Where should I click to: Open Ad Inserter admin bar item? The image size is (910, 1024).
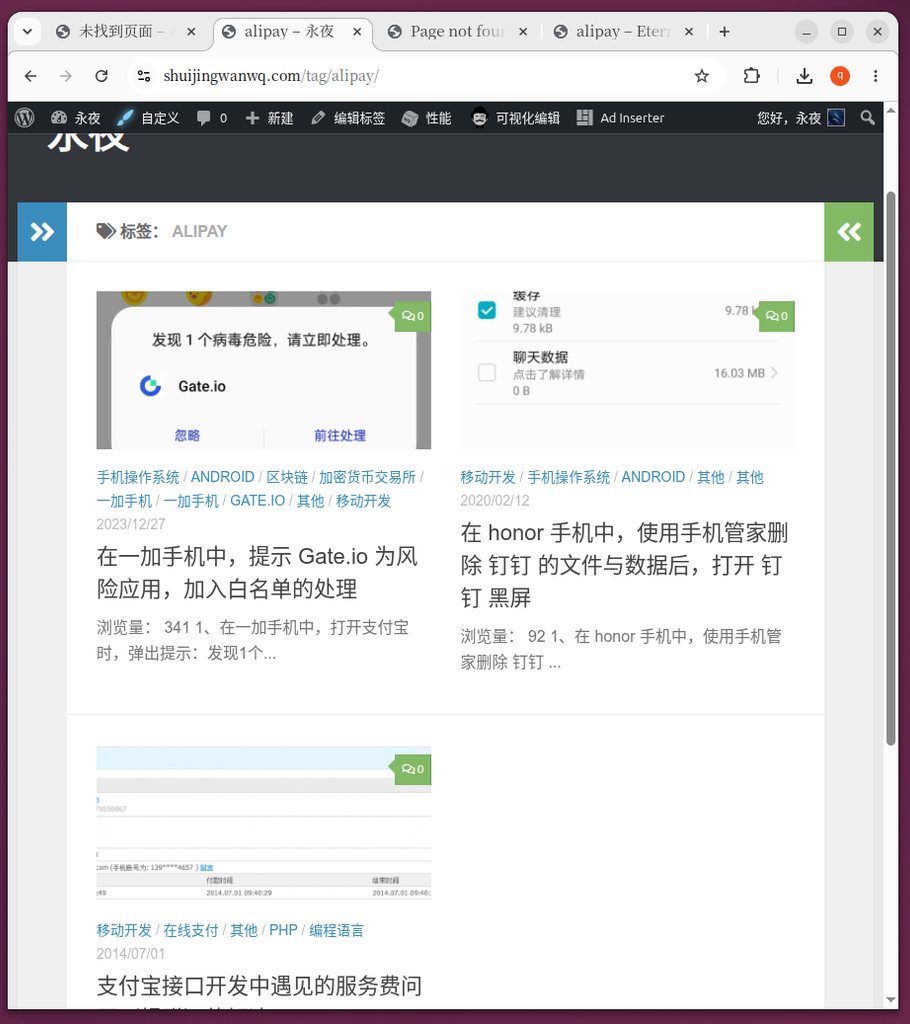[x=620, y=118]
